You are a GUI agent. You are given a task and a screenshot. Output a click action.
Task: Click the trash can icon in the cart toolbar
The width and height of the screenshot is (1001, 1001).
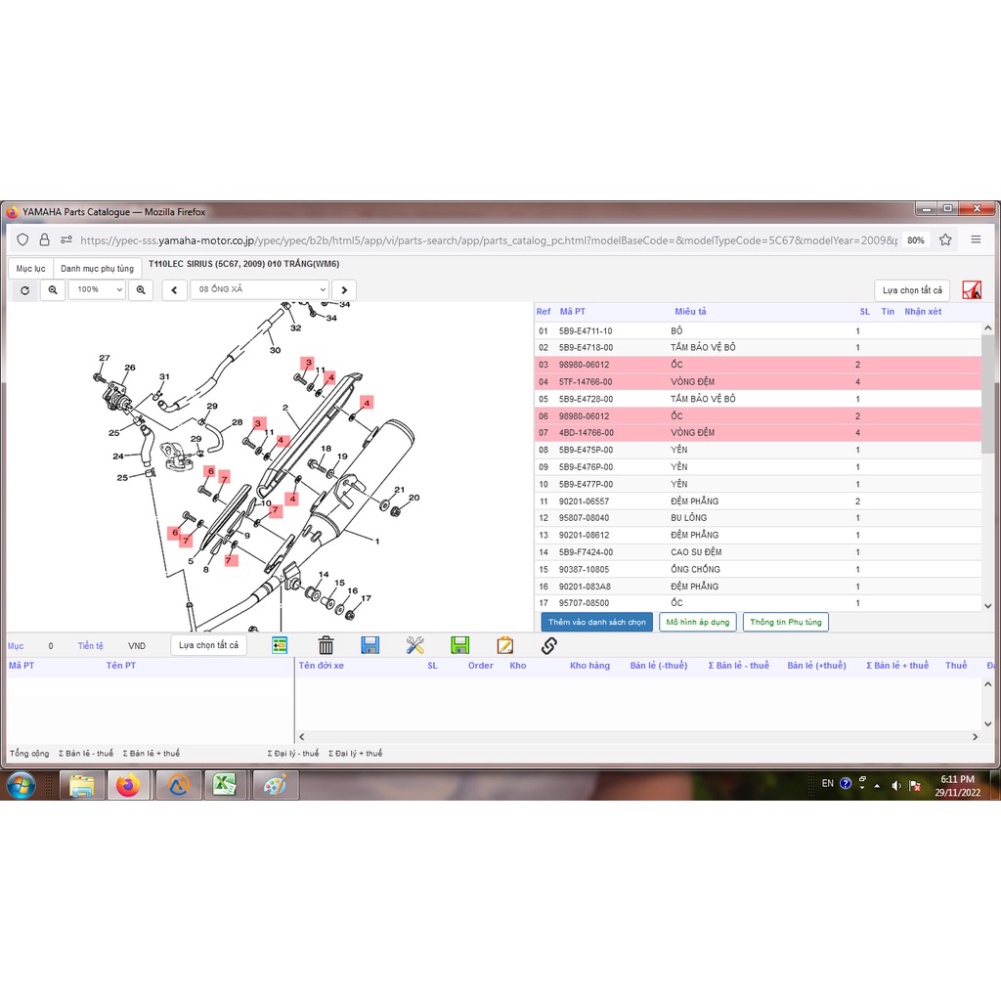(x=326, y=646)
